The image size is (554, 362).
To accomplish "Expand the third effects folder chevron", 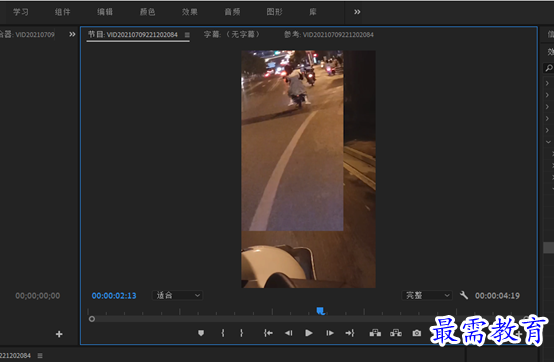I will point(547,107).
